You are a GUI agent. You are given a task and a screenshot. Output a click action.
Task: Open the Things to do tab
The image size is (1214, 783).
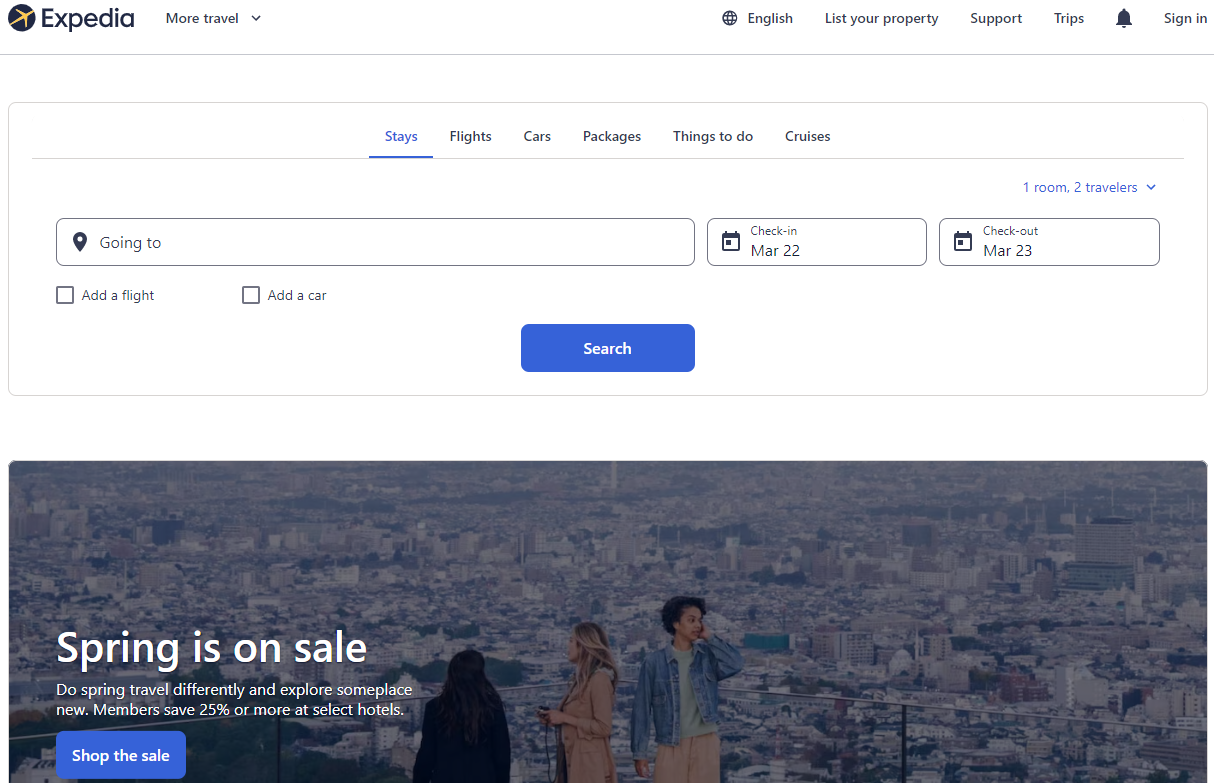click(x=713, y=136)
